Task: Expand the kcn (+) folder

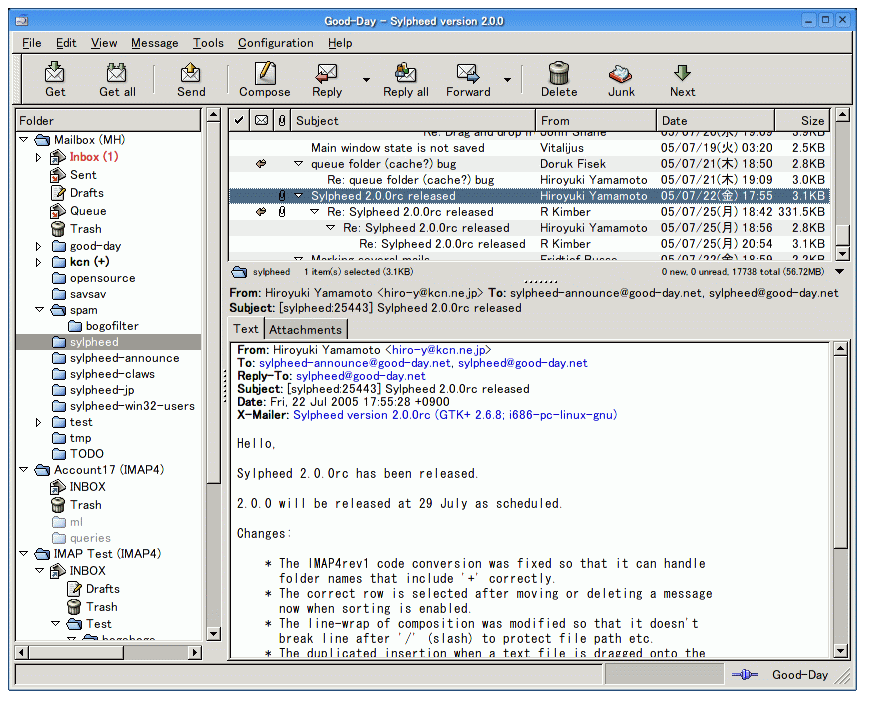Action: pos(38,262)
